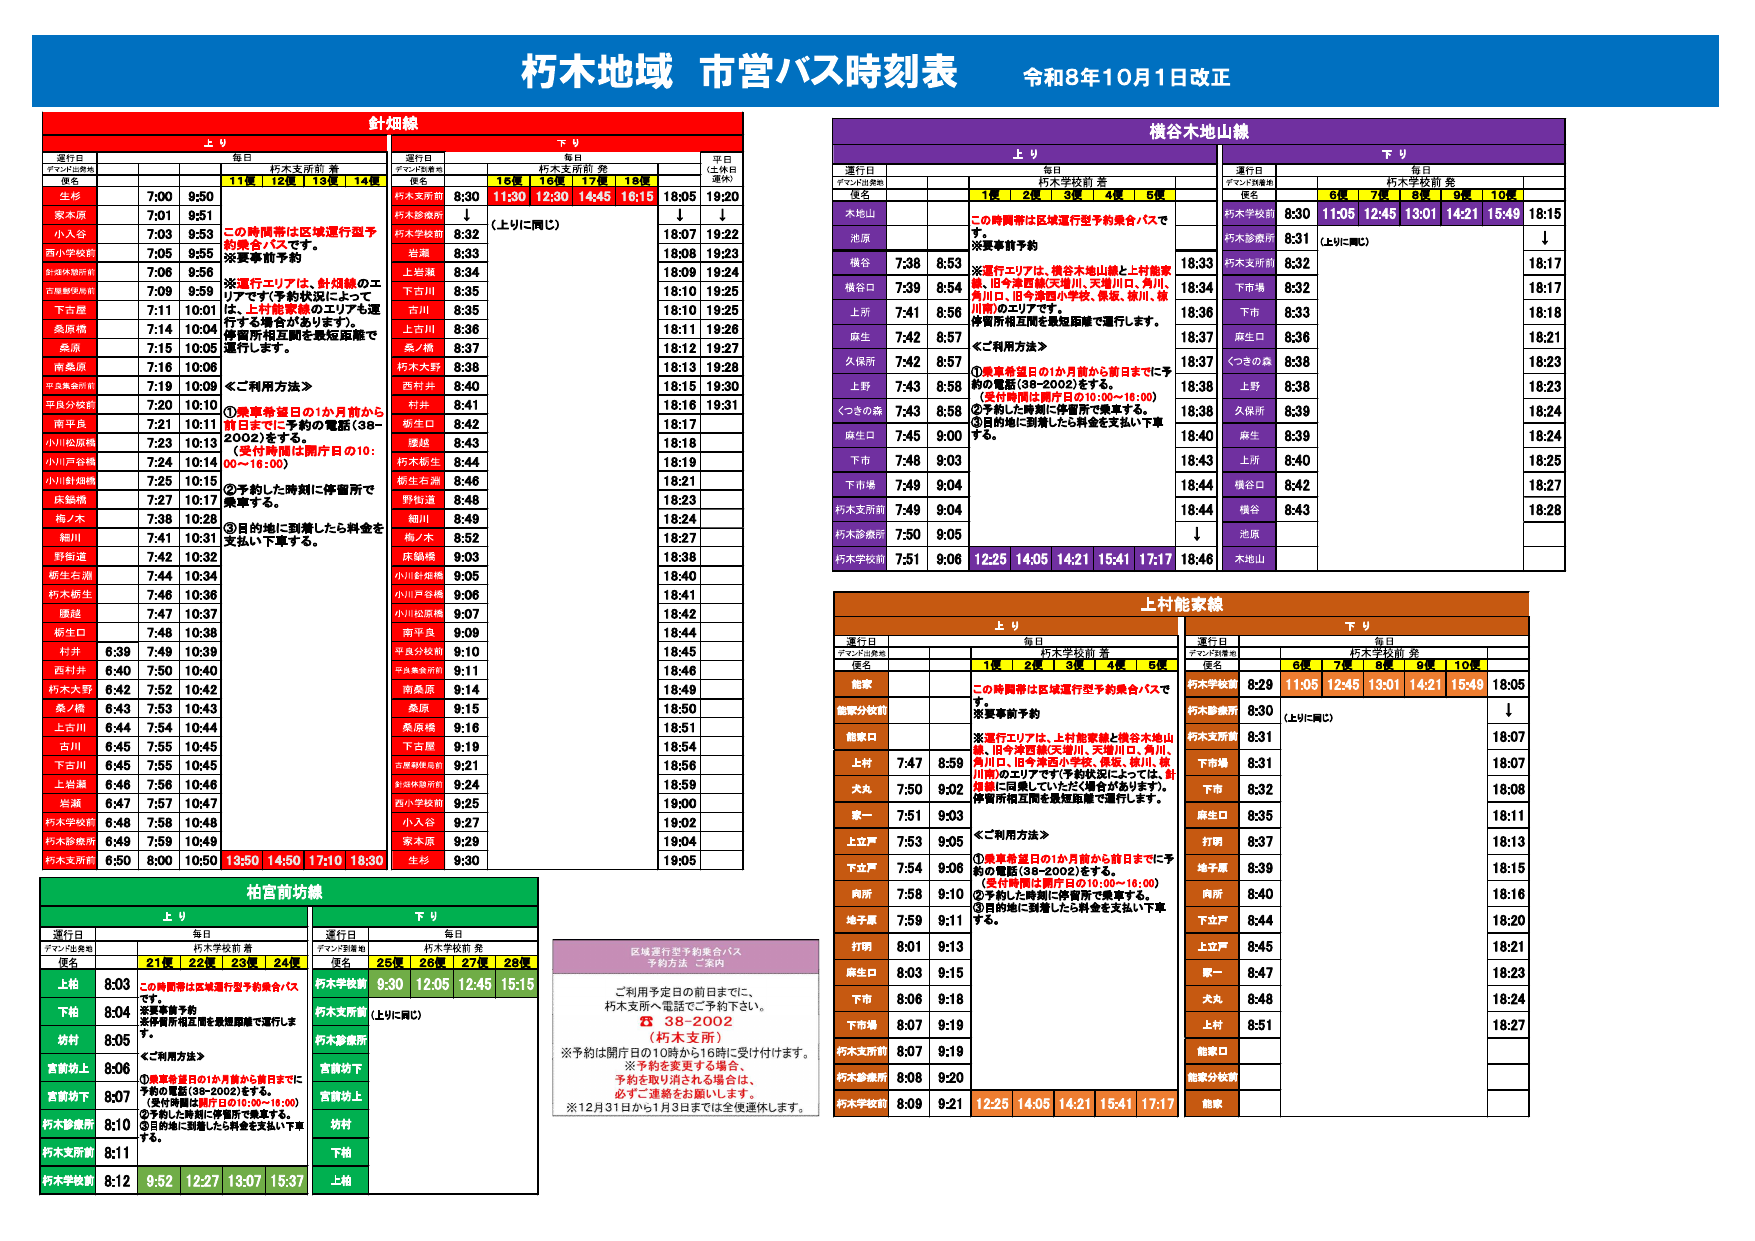Click the "8:12" time in 柏宮前坊線
The image size is (1755, 1241).
[117, 1181]
